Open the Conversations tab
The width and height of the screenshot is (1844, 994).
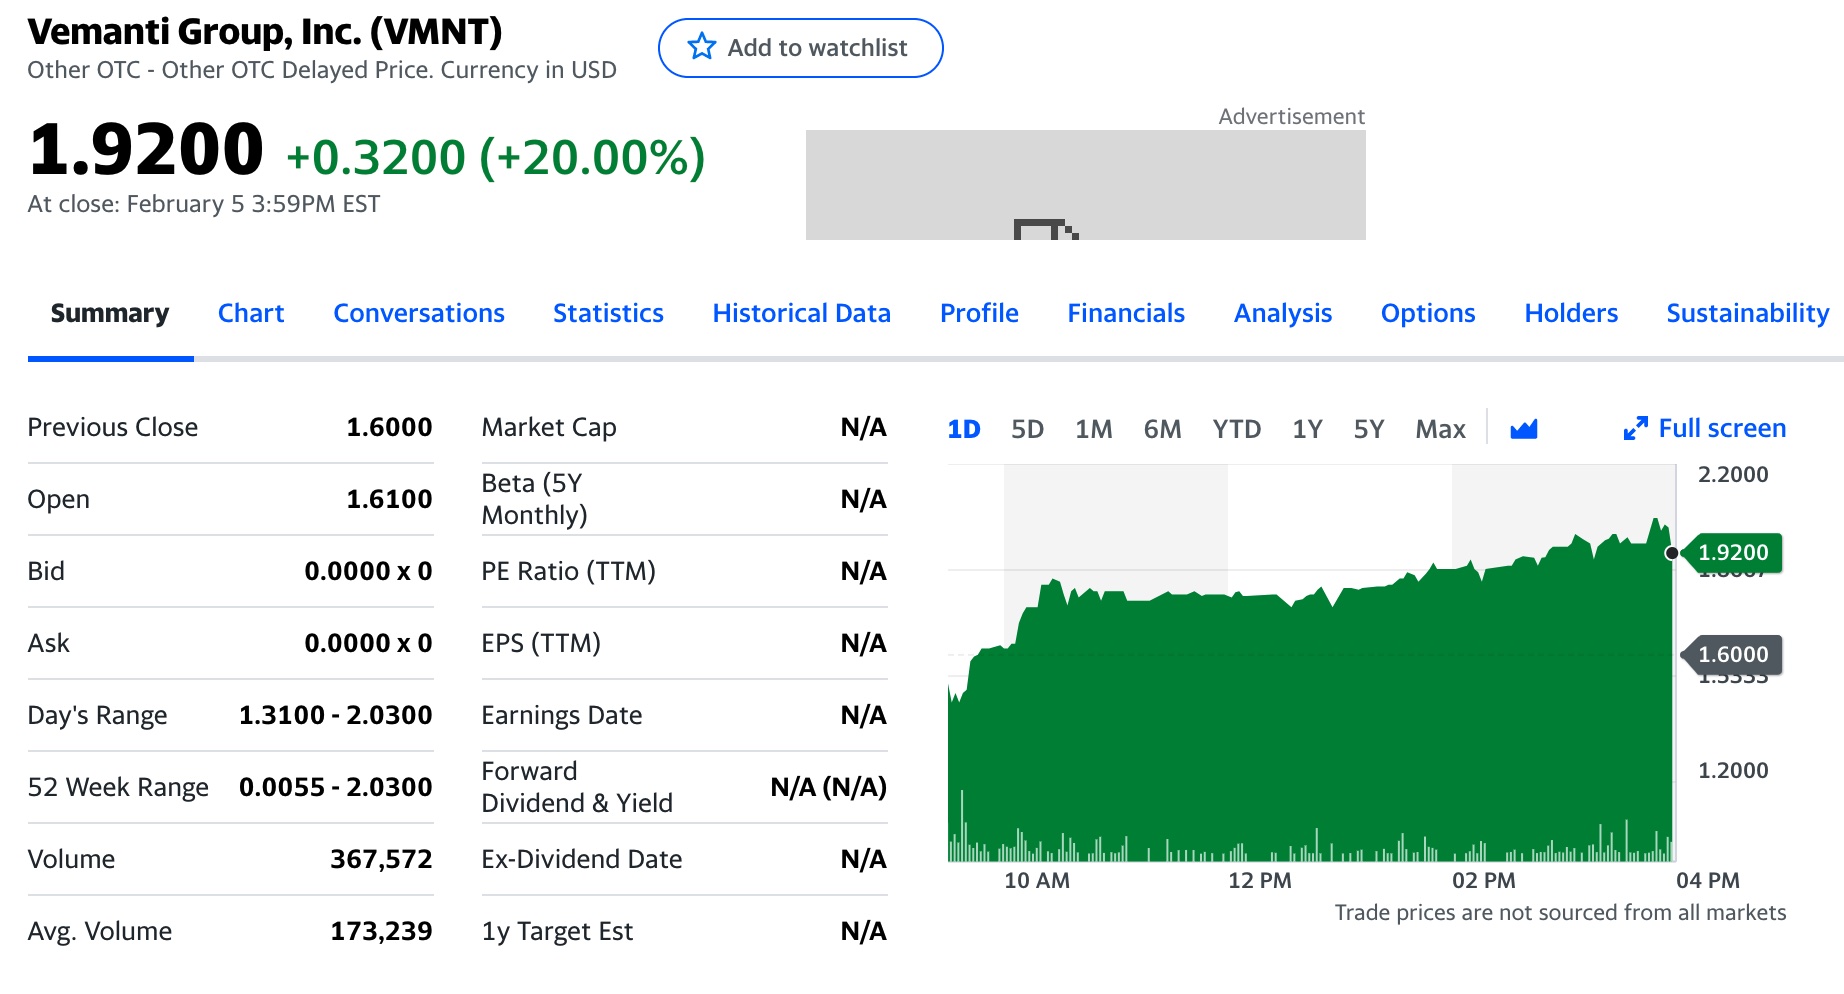(x=419, y=313)
